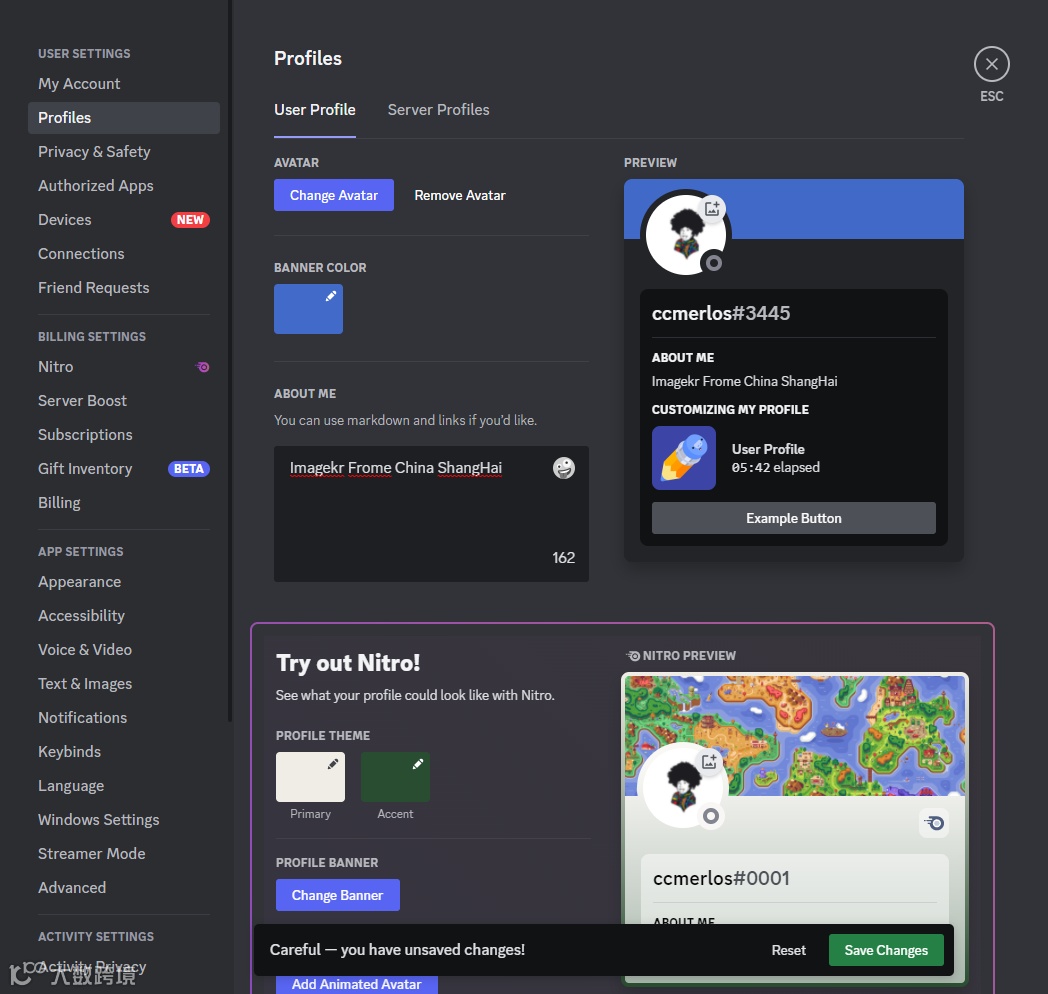Open Voice & Video settings
Viewport: 1048px width, 994px height.
pos(124,650)
